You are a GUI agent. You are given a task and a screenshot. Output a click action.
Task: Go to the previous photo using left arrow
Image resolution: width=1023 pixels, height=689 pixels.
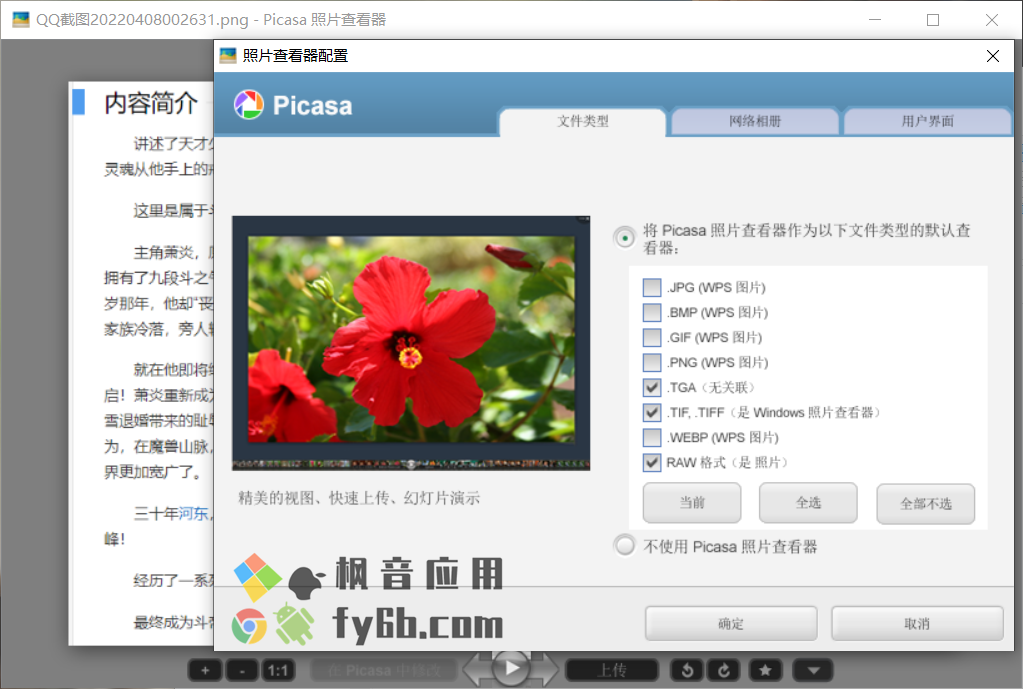tap(477, 669)
